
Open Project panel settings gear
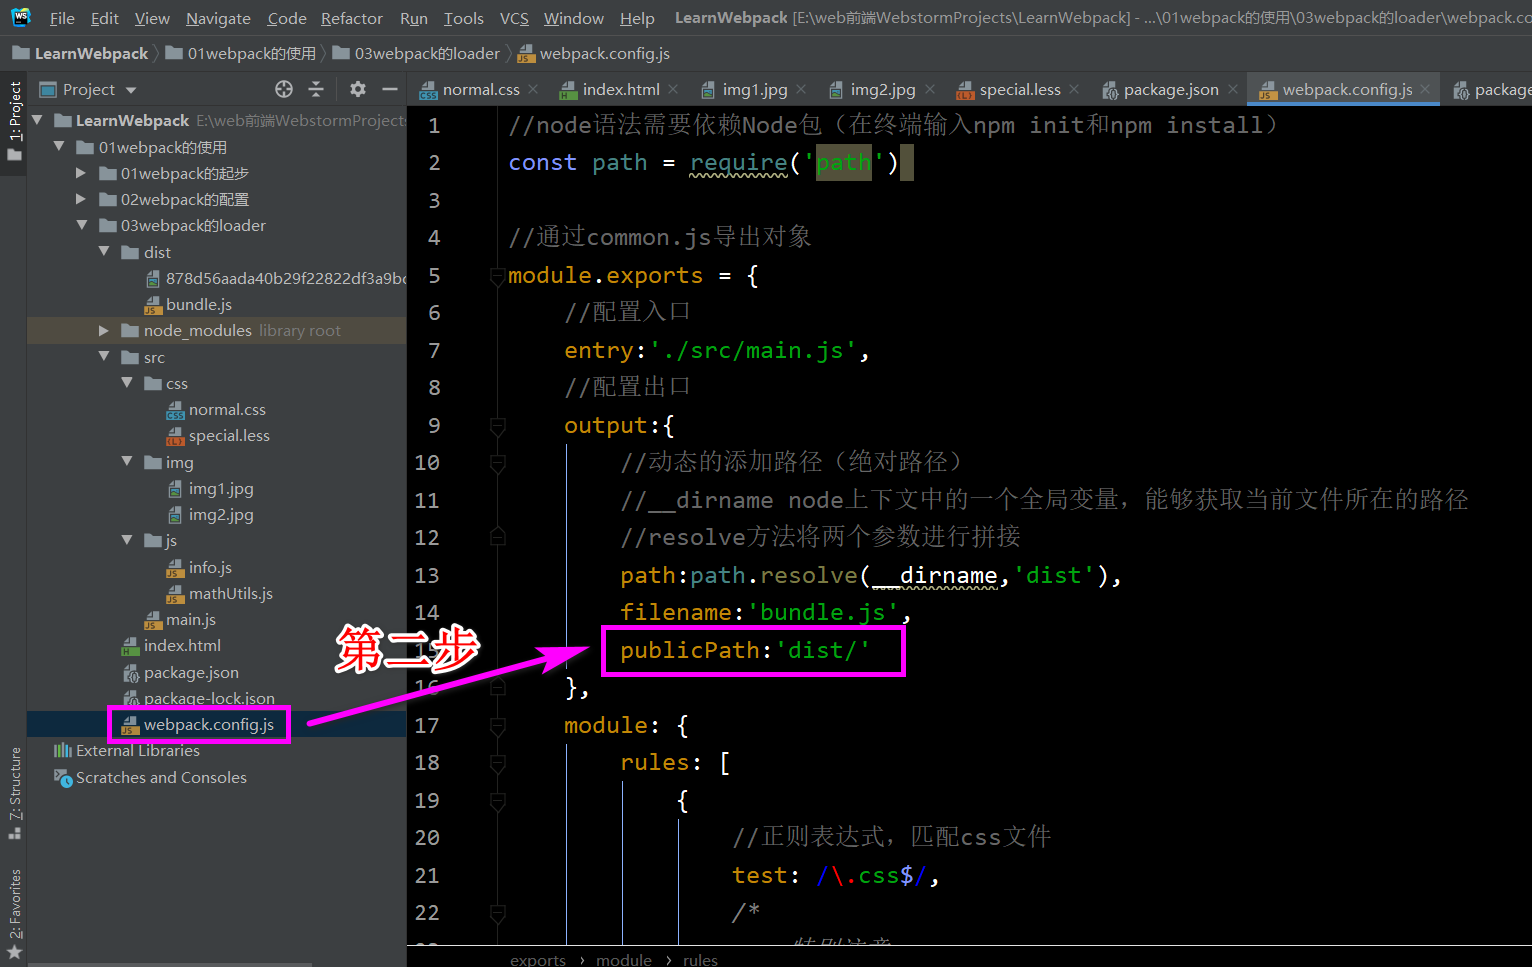(358, 89)
